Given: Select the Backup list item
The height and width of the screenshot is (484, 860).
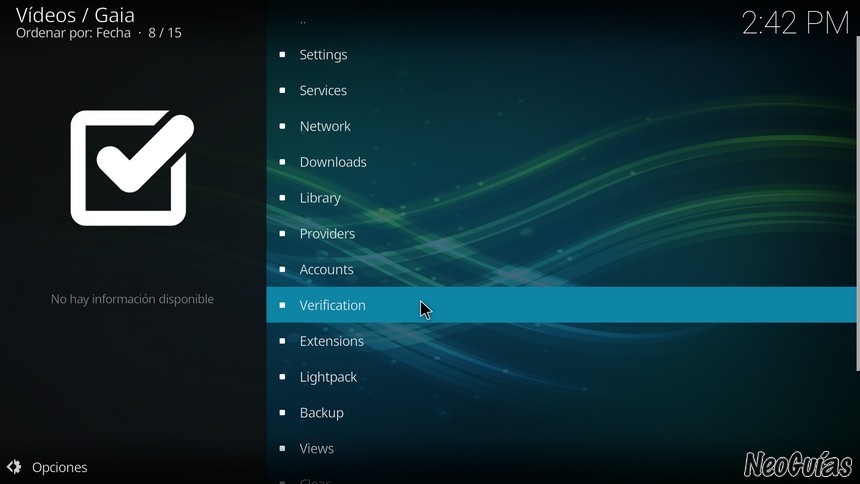Looking at the screenshot, I should tap(561, 413).
